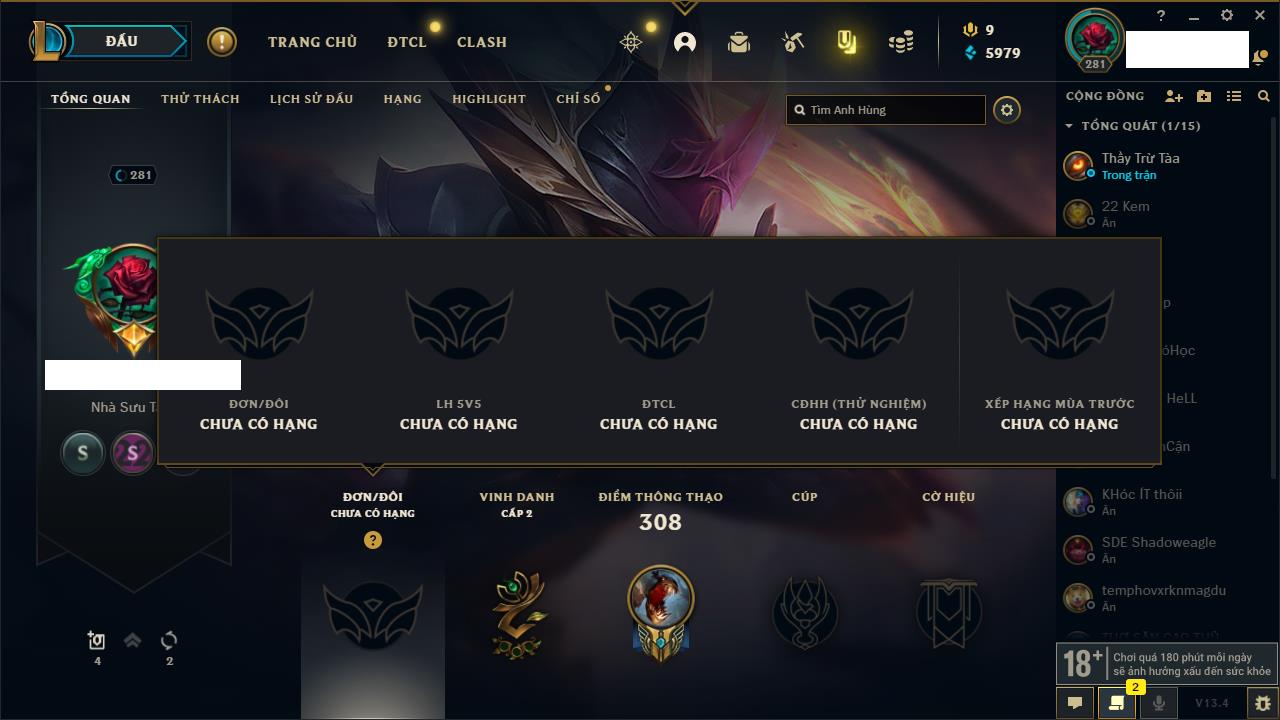Toggle the chat window button
This screenshot has width=1280, height=720.
1075,703
